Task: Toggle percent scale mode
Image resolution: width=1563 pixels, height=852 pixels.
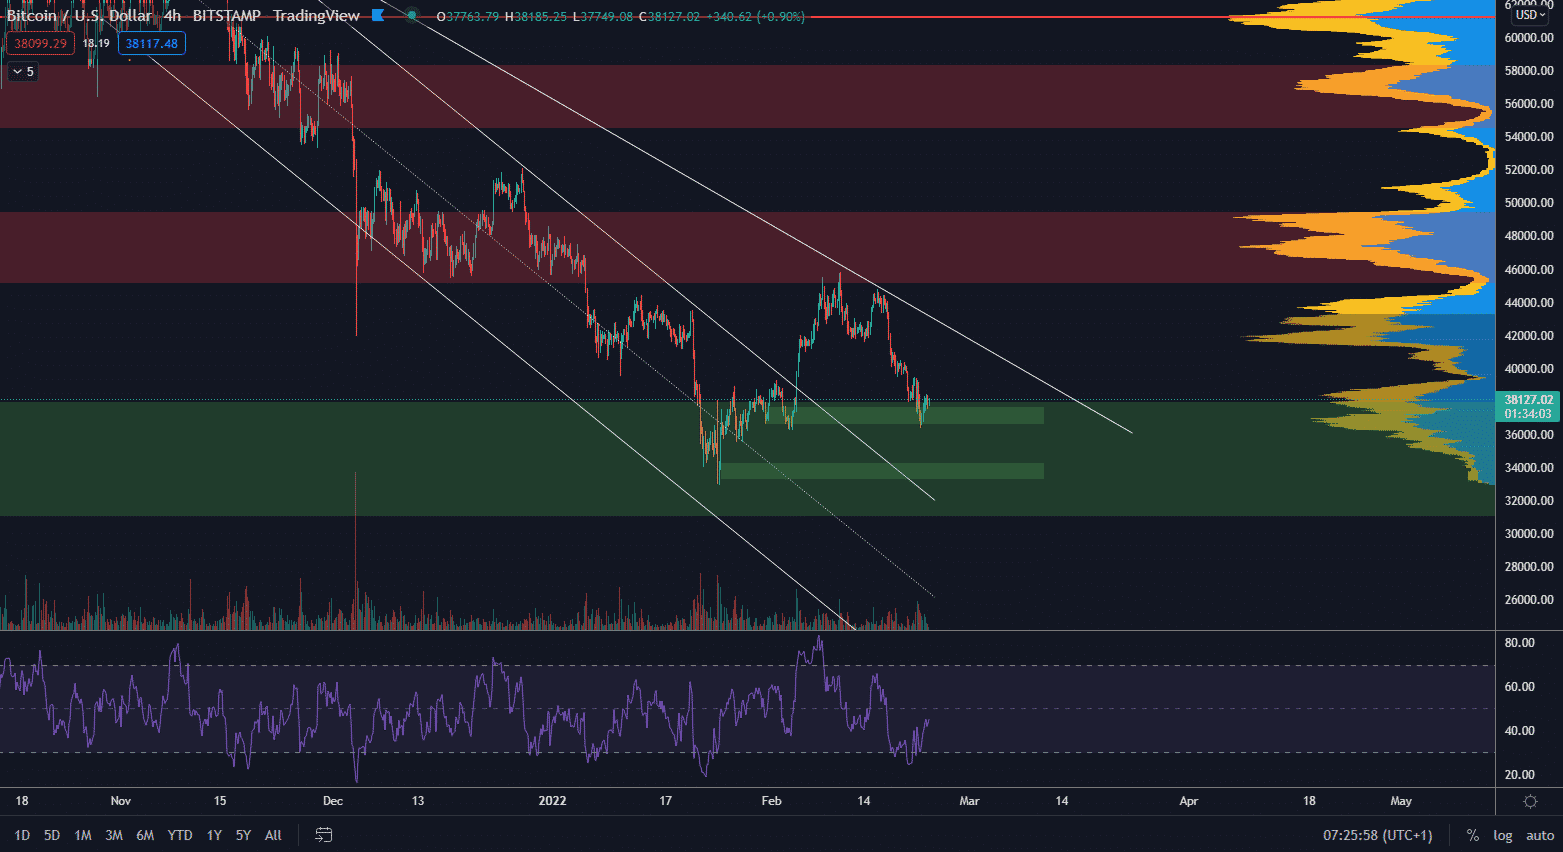Action: [1472, 835]
